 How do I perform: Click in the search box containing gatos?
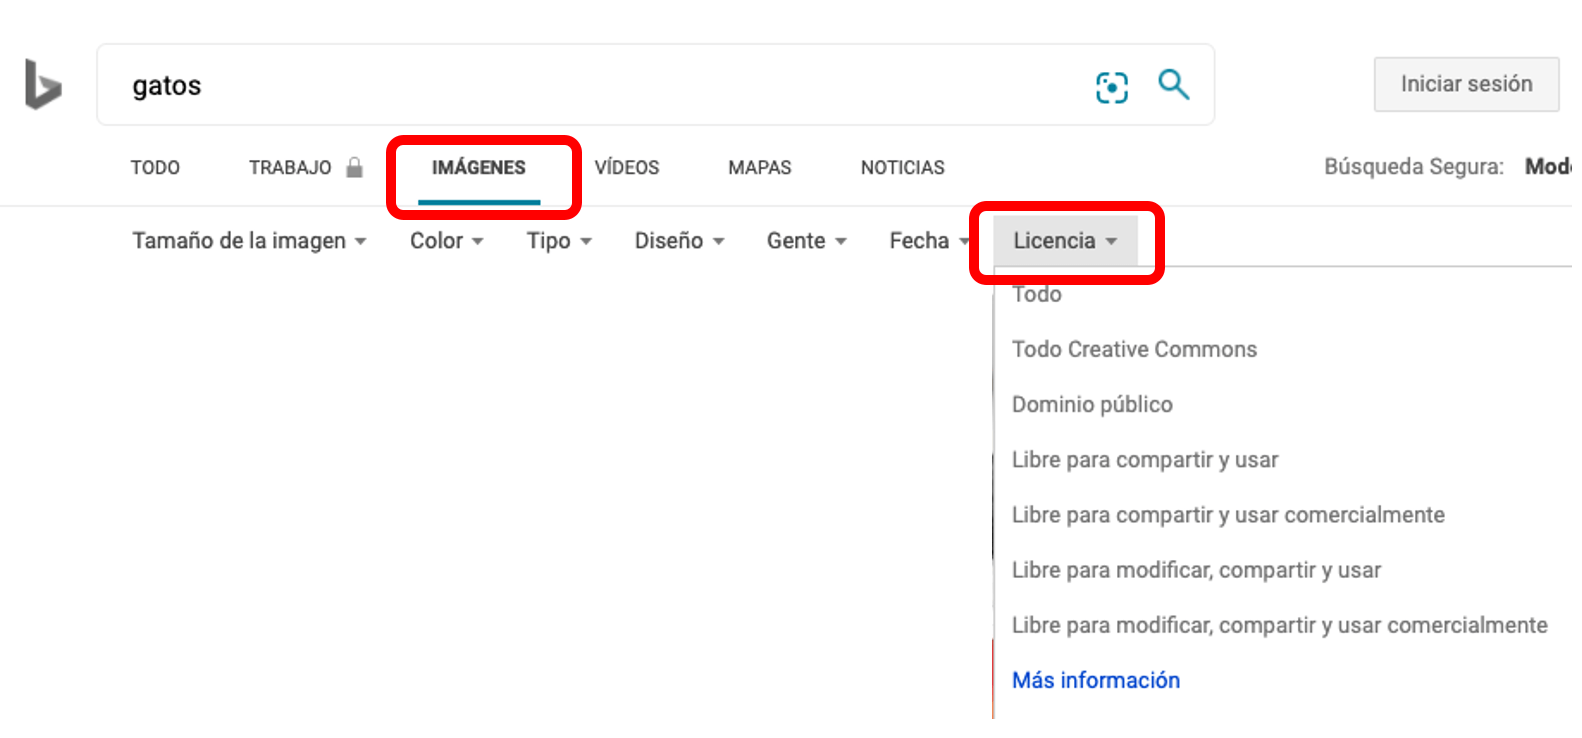pos(600,86)
